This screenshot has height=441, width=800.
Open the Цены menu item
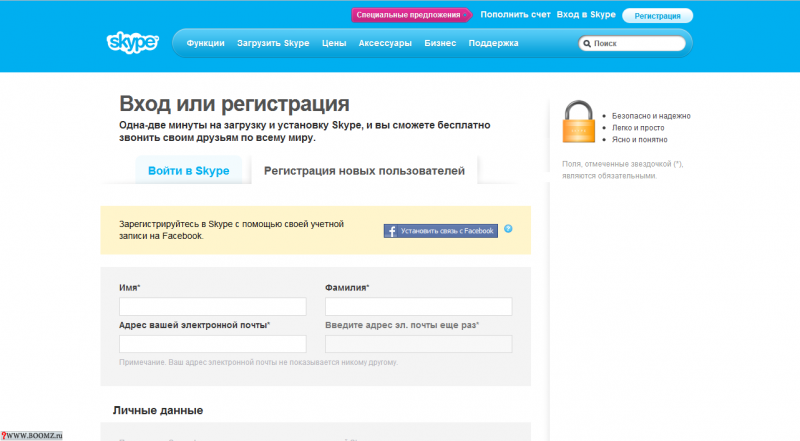point(334,43)
